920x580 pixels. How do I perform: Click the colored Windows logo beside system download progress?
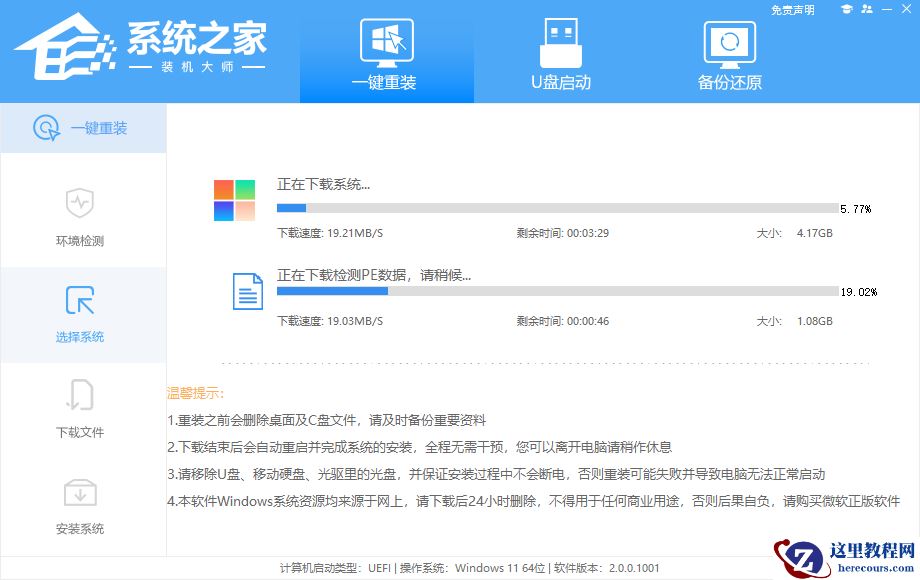[x=231, y=198]
